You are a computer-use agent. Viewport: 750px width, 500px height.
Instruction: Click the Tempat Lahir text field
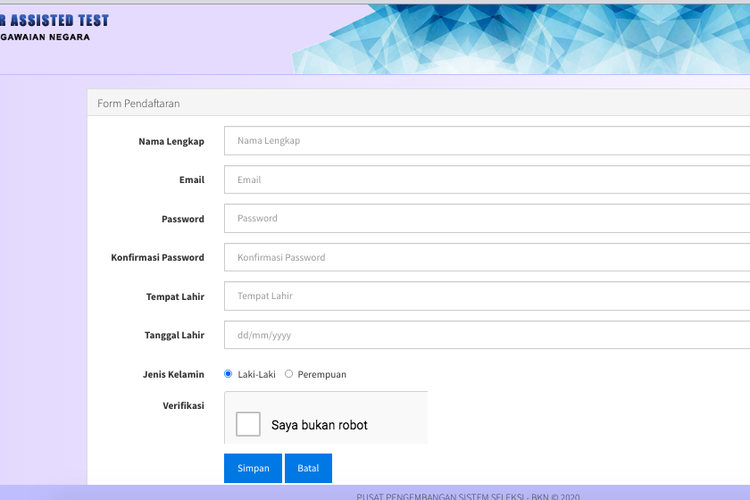486,296
